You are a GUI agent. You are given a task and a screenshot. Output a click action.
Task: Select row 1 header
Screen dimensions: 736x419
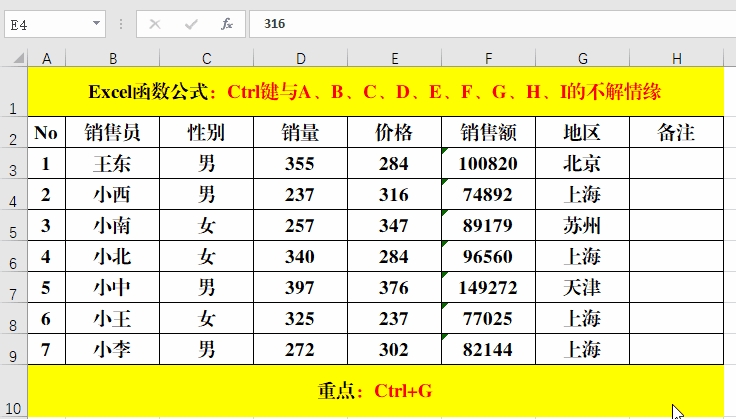tap(14, 92)
